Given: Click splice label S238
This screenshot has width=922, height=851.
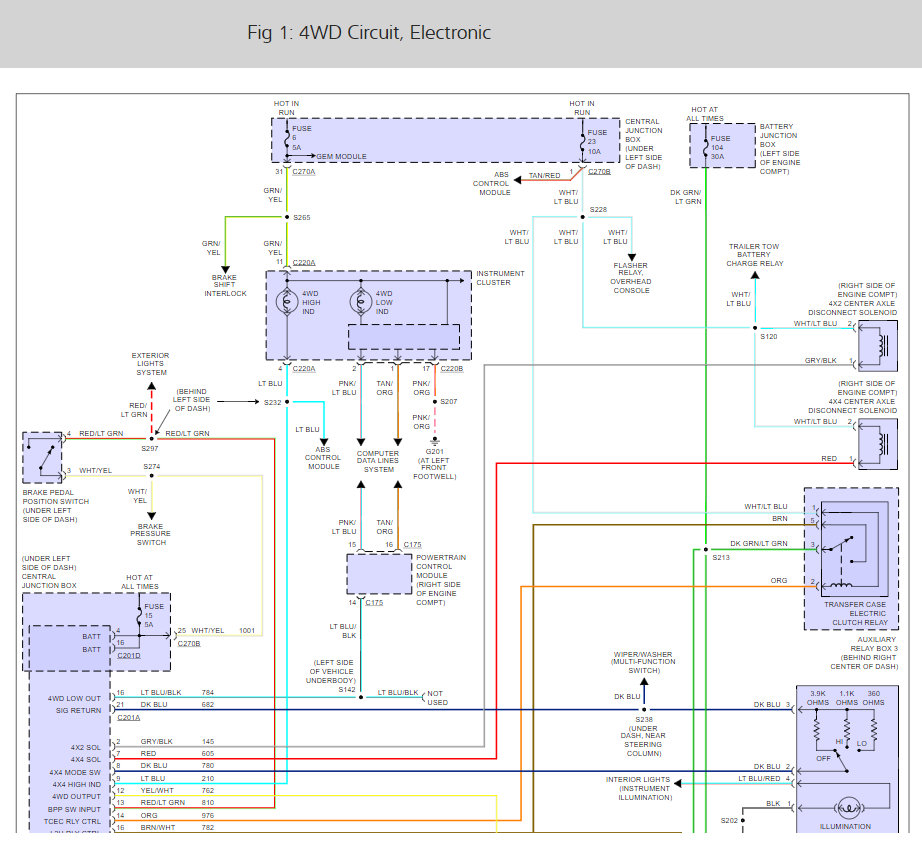Looking at the screenshot, I should coord(644,720).
